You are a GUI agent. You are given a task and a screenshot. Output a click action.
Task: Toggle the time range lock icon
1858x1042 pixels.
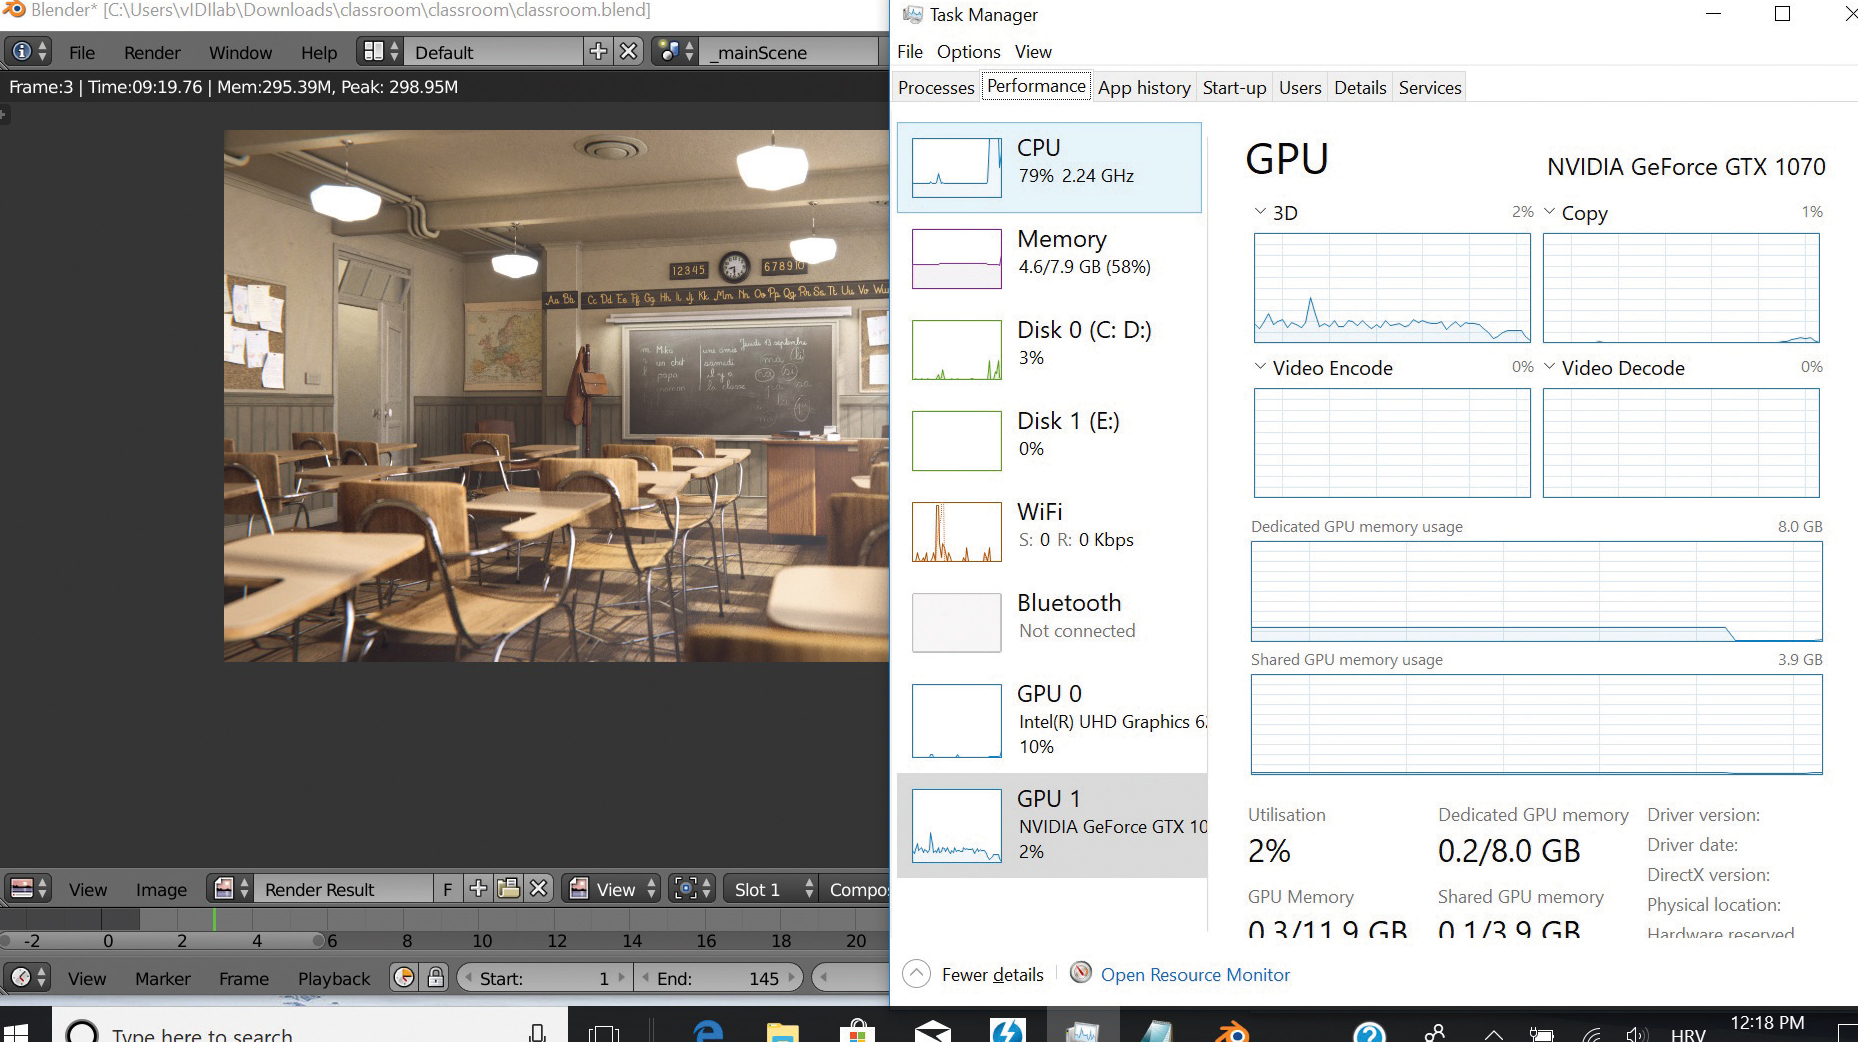click(x=435, y=978)
